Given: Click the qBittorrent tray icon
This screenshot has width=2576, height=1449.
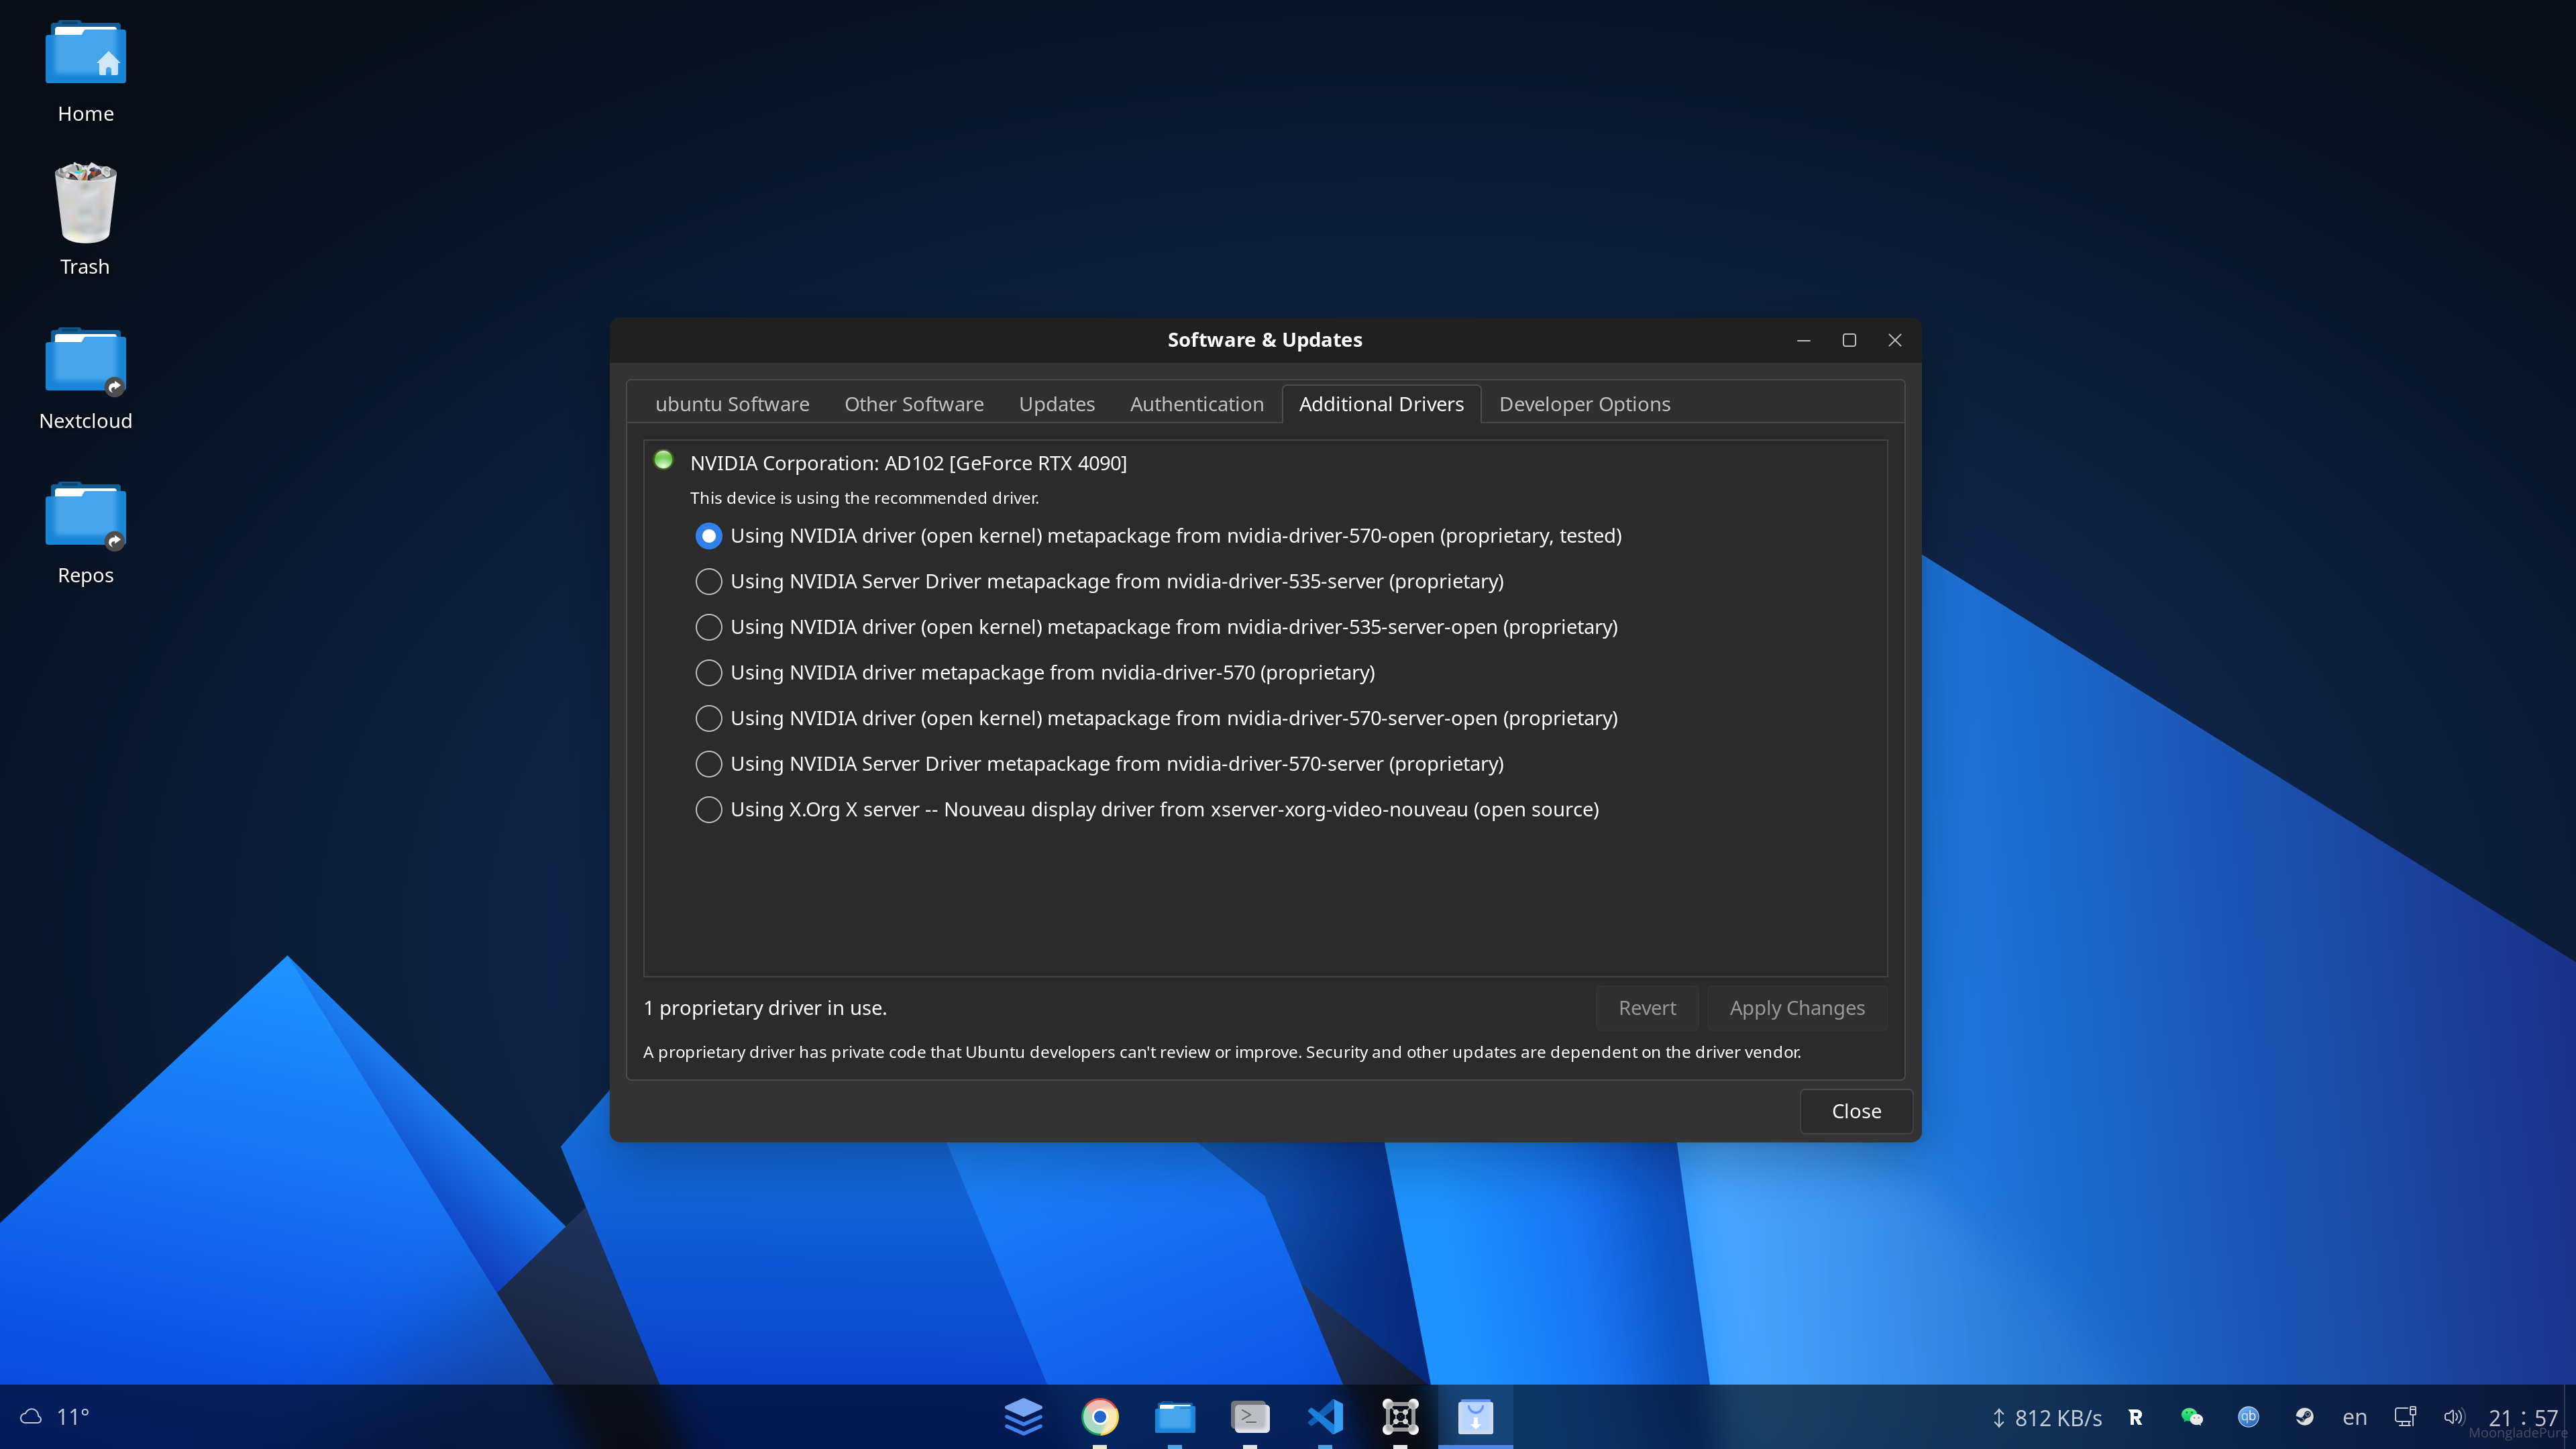Looking at the screenshot, I should click(x=2248, y=1416).
